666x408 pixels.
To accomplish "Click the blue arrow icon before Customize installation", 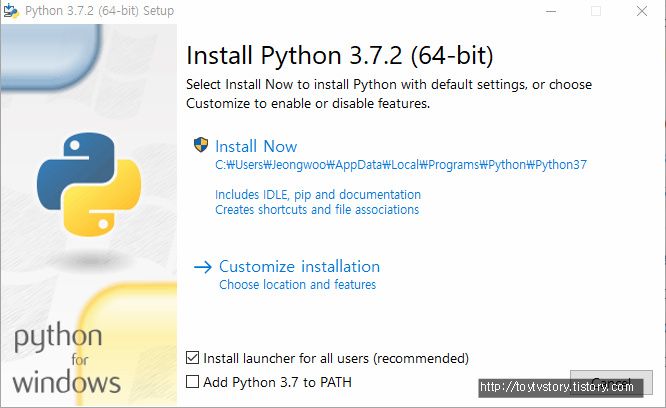I will tap(203, 267).
